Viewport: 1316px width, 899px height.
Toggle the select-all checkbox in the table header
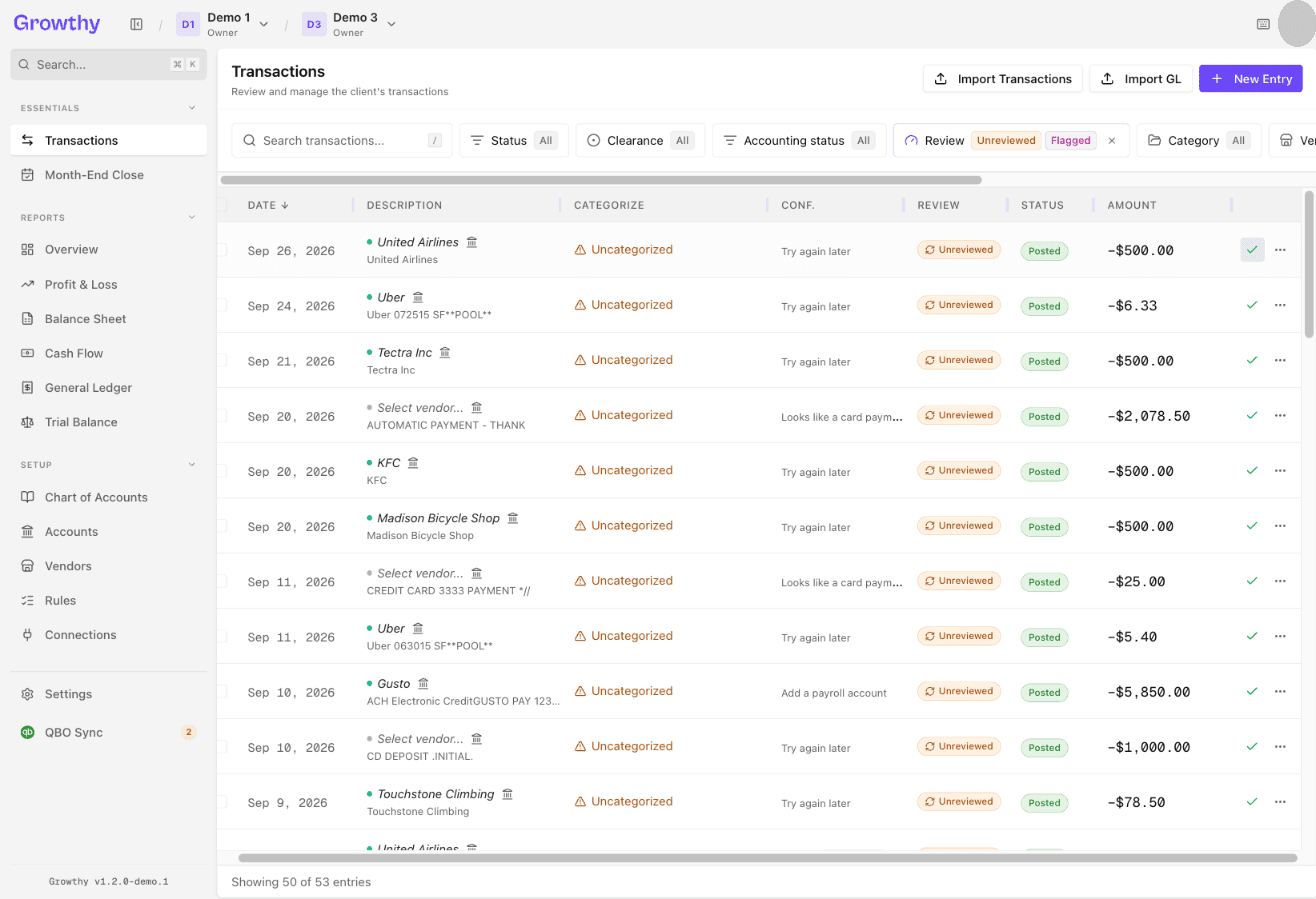[x=222, y=205]
